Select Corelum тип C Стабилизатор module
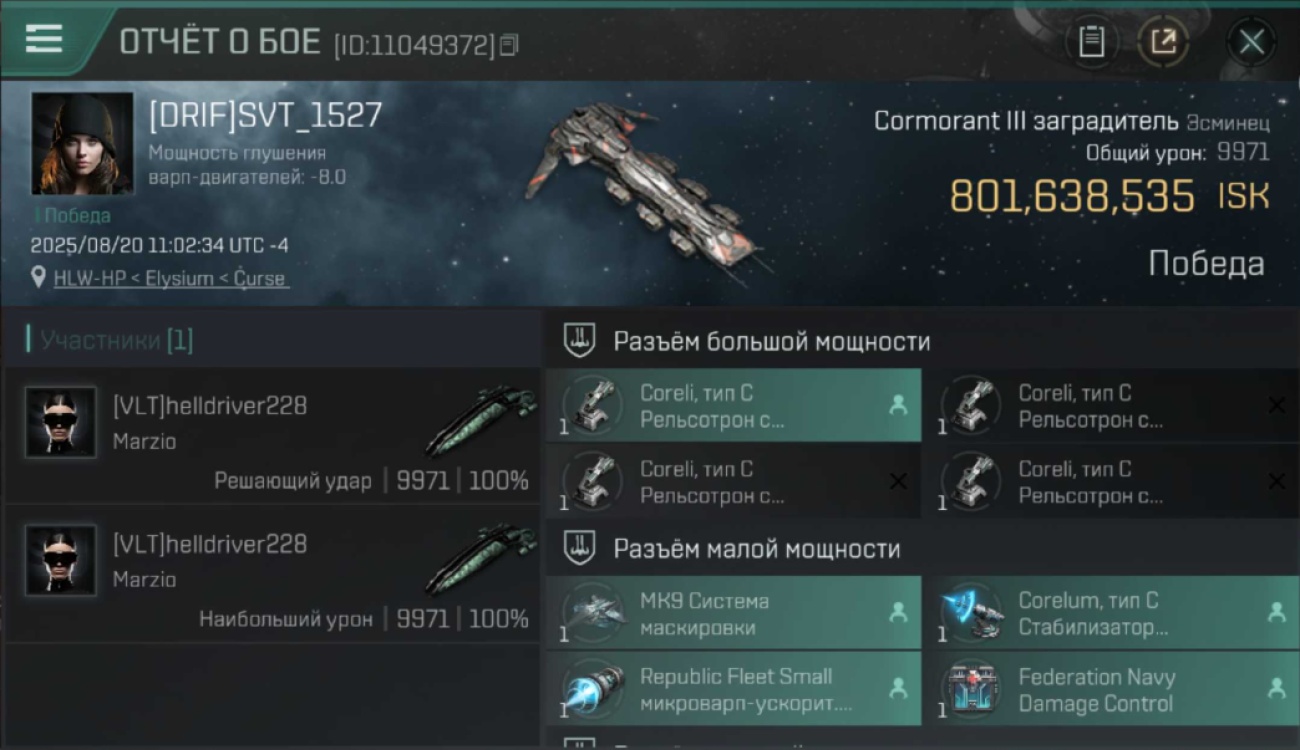 [1111, 613]
